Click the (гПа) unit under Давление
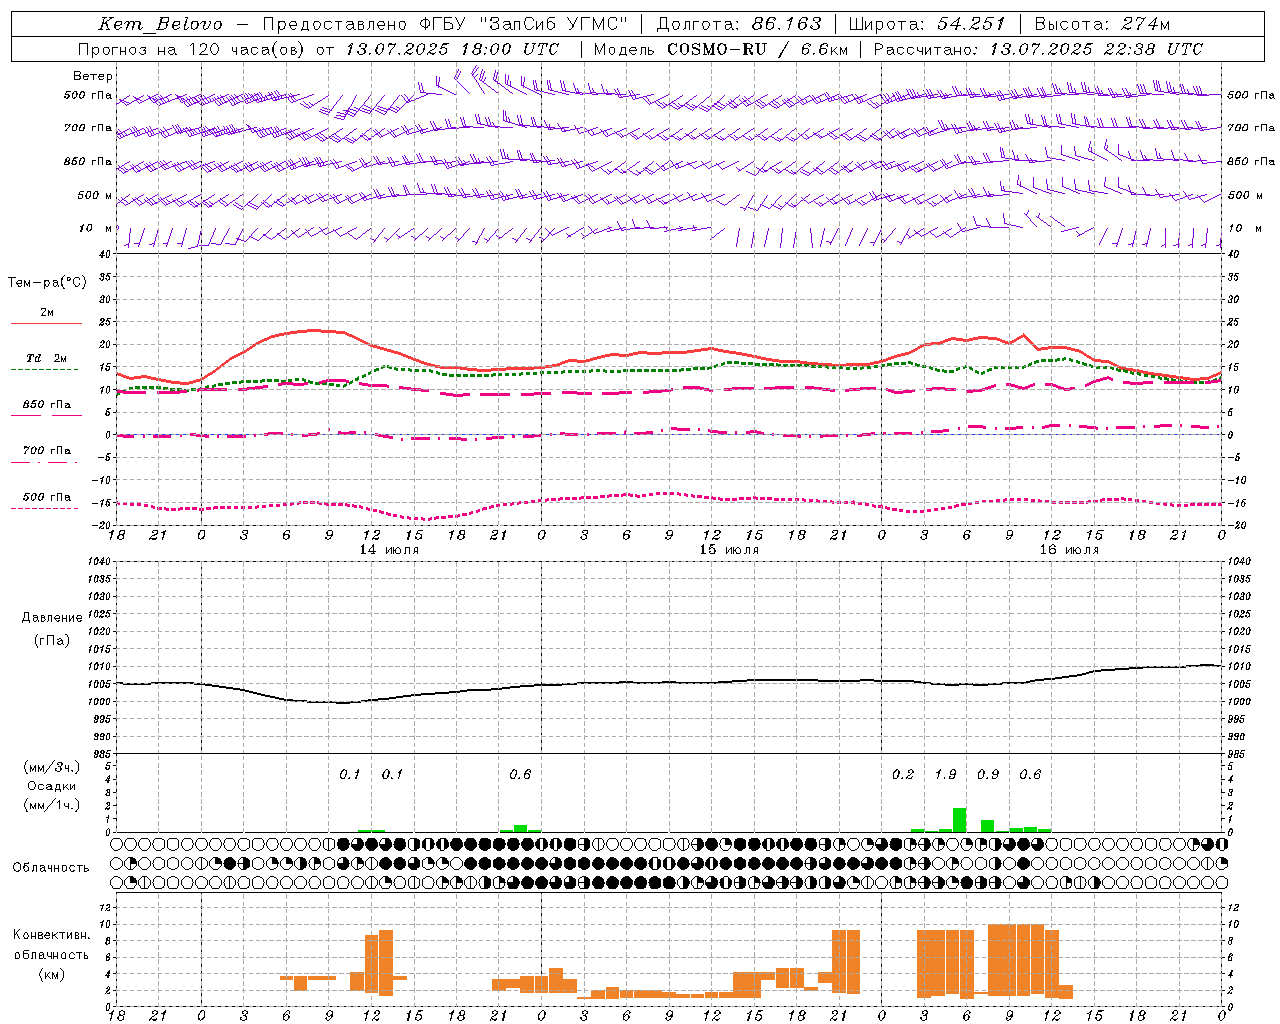 tap(52, 640)
